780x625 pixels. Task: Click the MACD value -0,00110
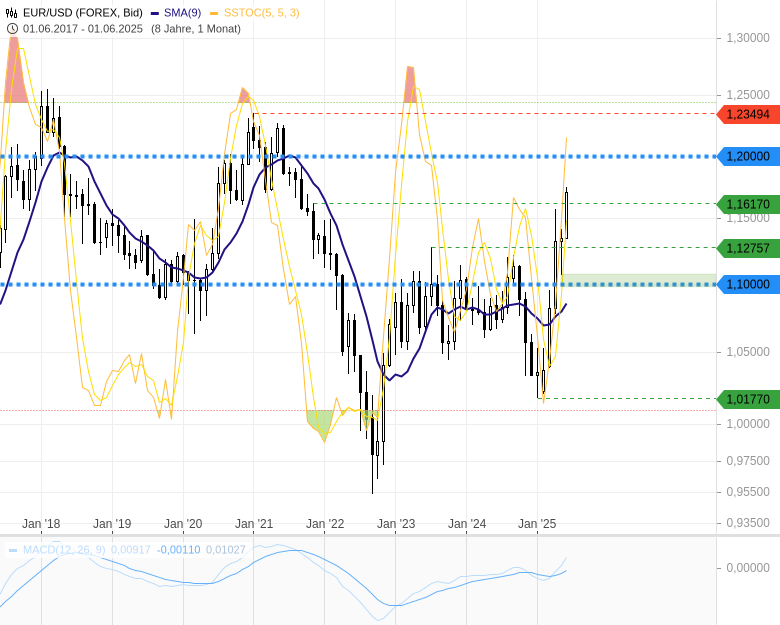(179, 550)
